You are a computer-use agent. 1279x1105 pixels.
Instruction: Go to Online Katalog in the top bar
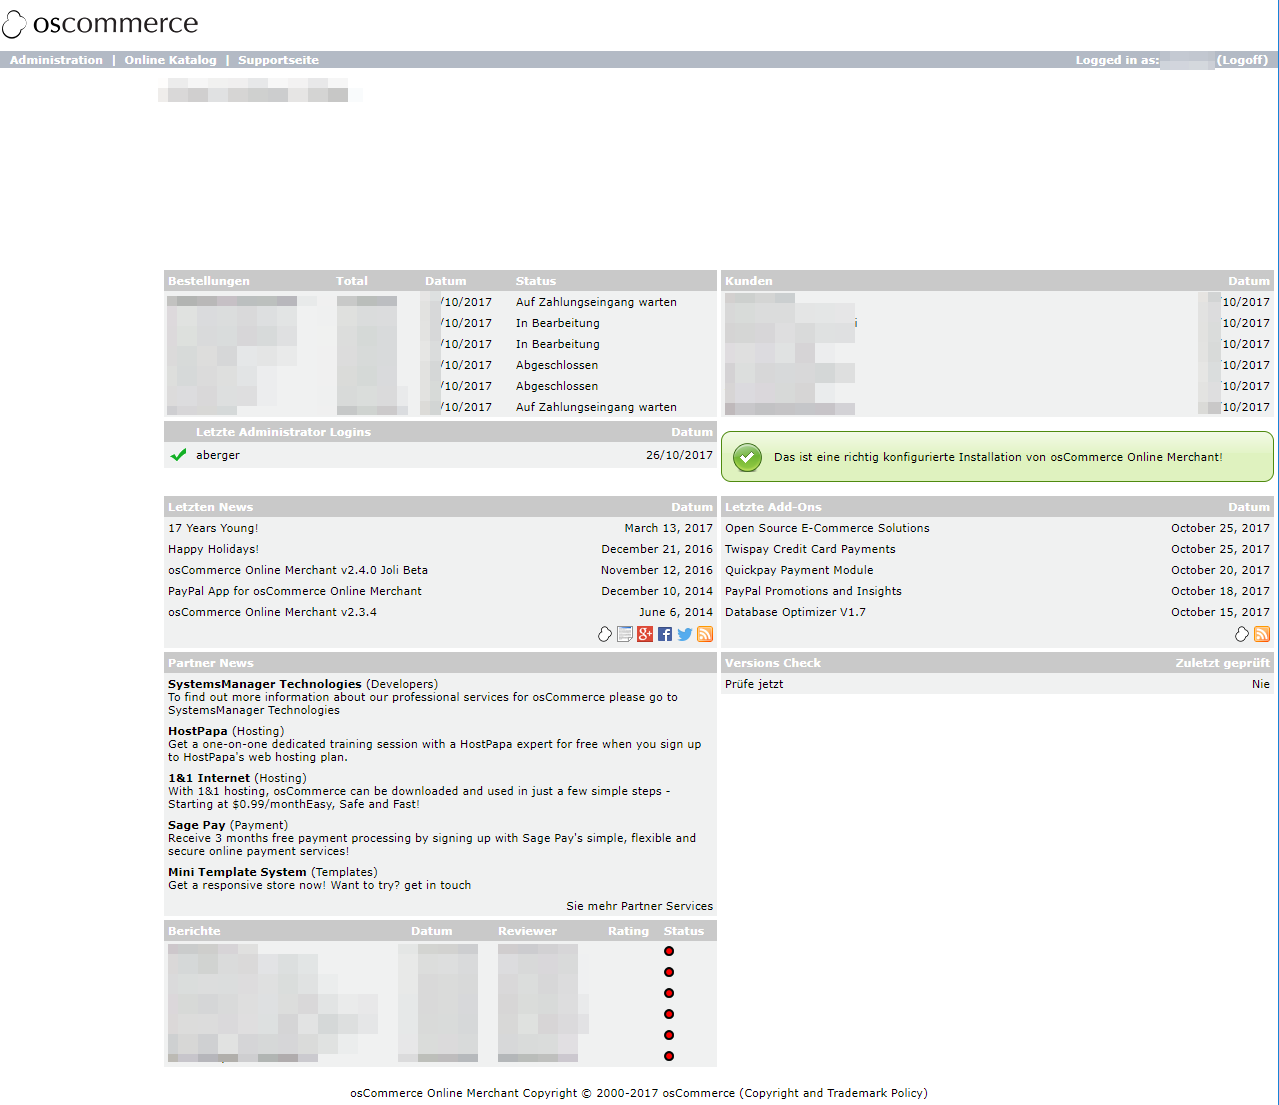click(170, 60)
